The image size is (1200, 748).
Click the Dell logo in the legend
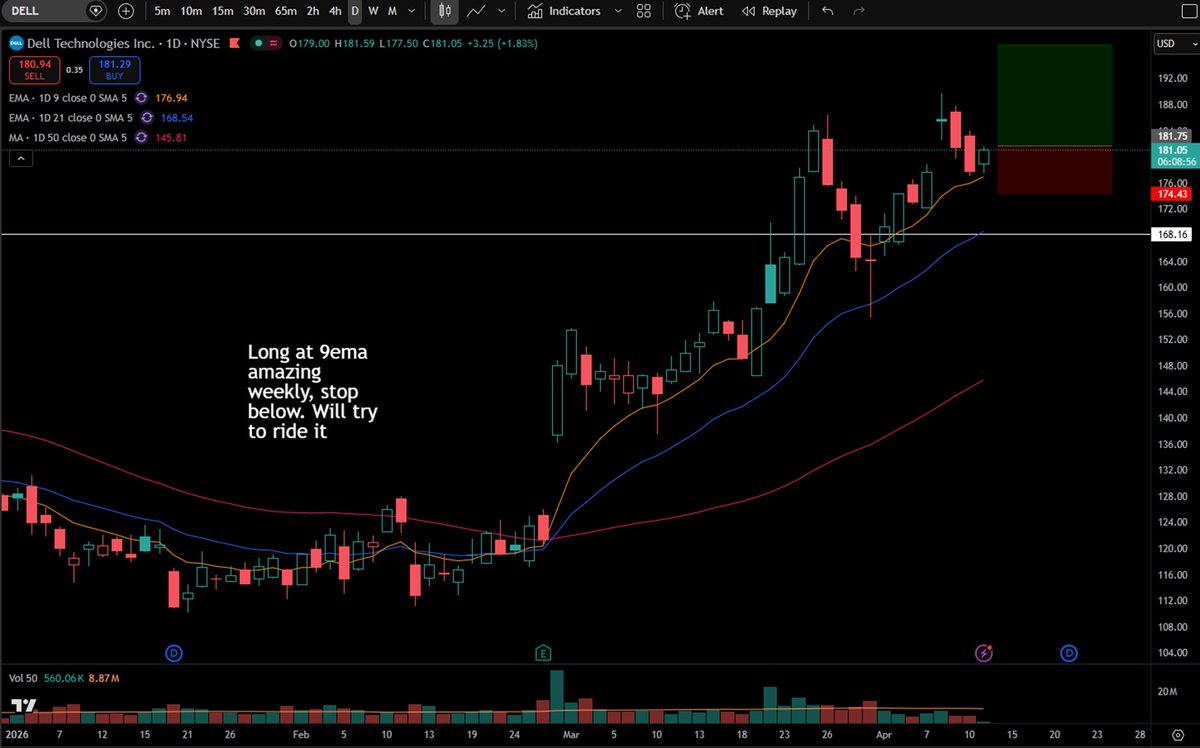pyautogui.click(x=15, y=43)
